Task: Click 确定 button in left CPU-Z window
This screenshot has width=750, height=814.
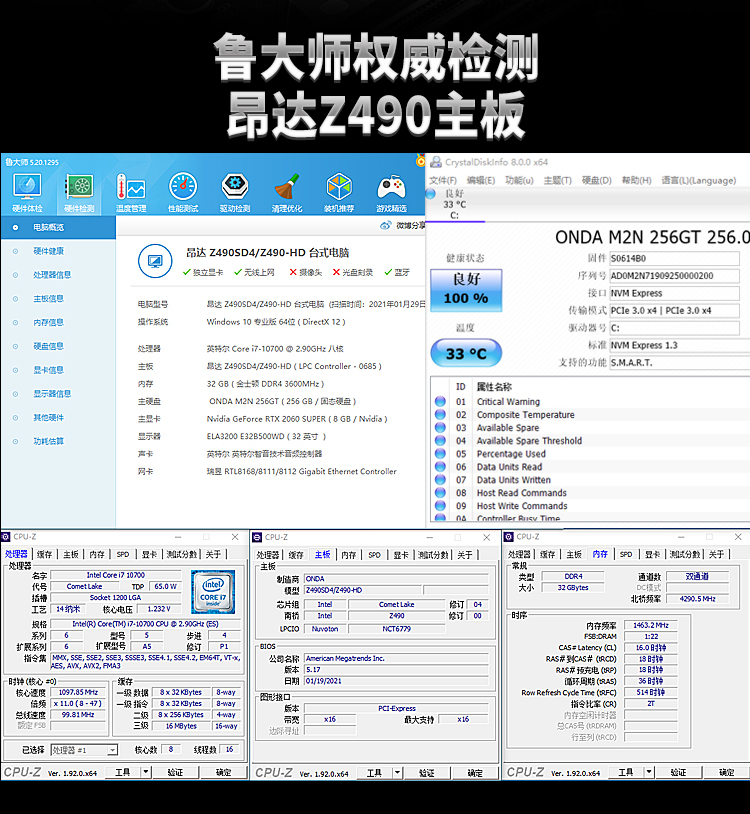Action: (224, 772)
